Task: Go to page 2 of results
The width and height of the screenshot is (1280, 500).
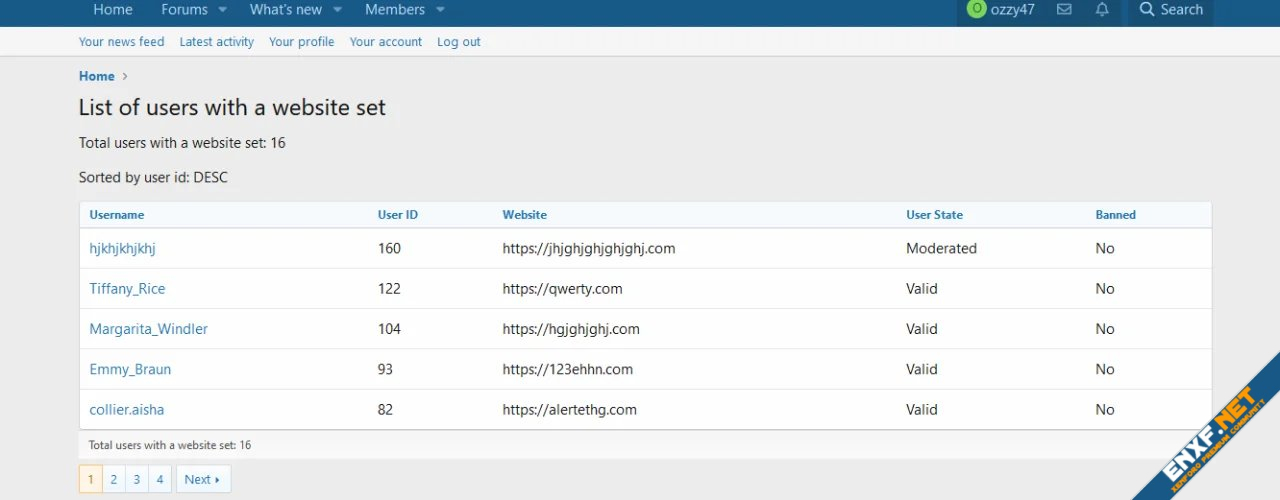Action: [114, 480]
